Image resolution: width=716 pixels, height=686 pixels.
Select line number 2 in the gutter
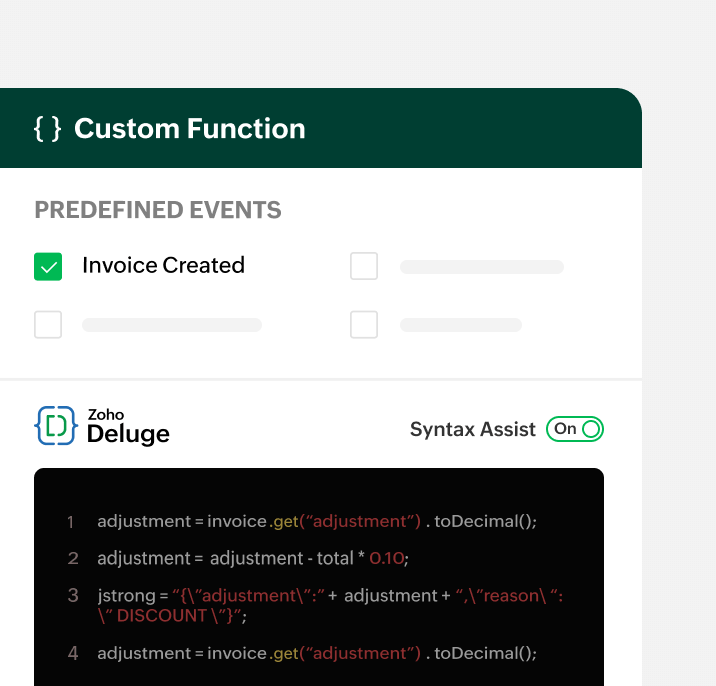pos(72,558)
